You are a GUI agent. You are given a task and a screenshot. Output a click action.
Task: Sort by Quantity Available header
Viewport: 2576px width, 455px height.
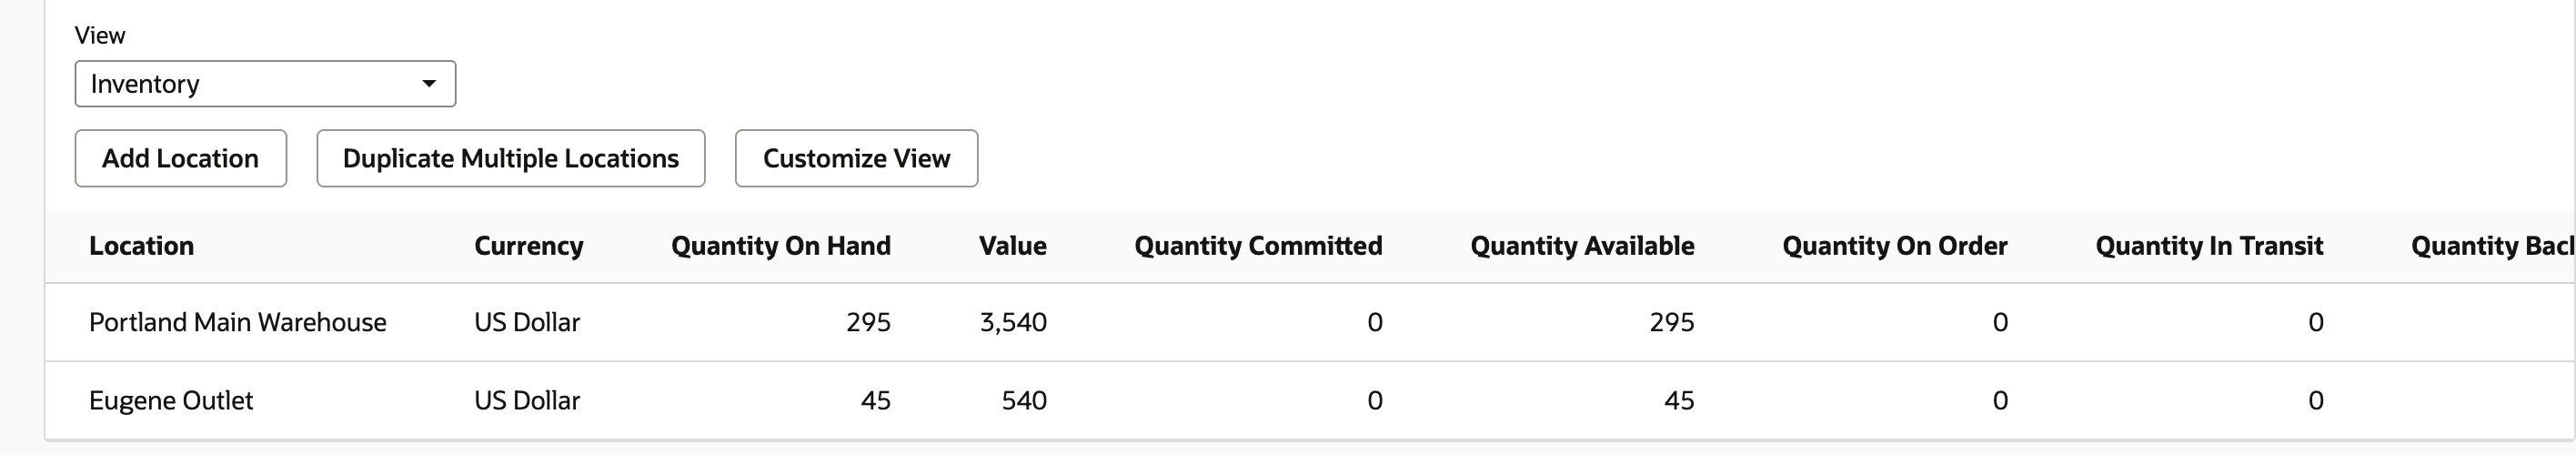point(1583,246)
